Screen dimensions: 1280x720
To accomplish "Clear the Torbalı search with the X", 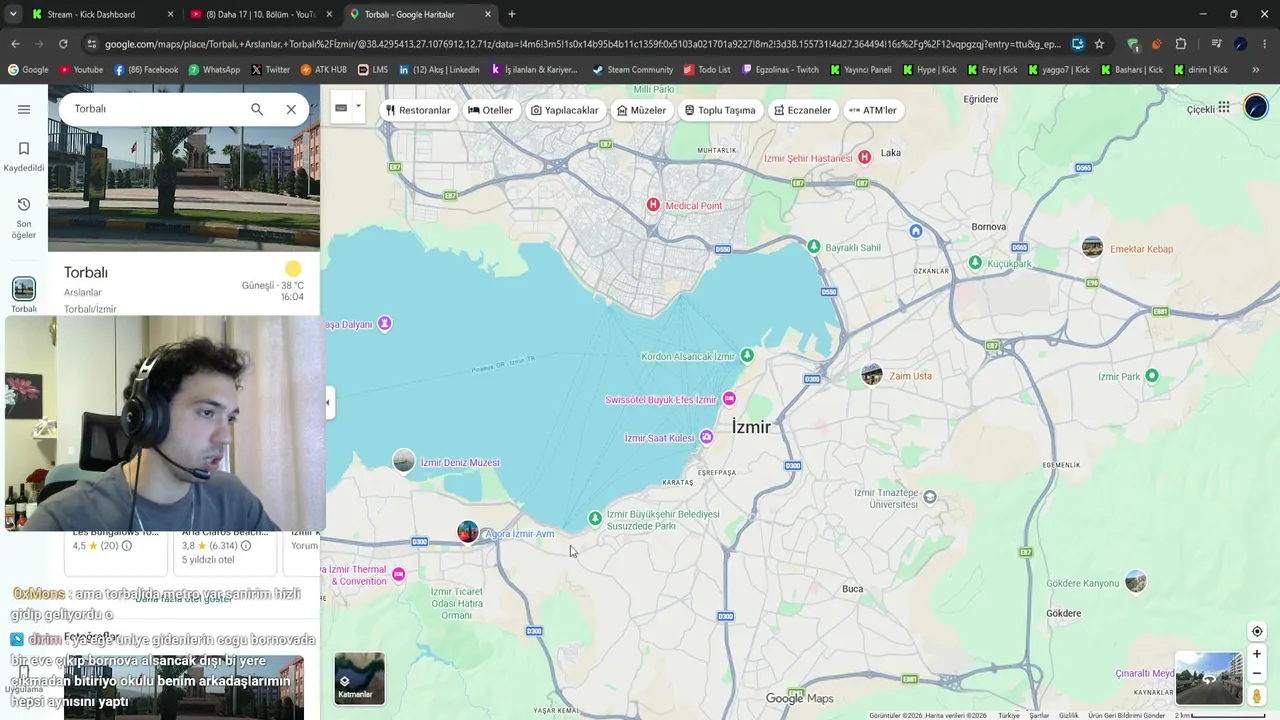I will pyautogui.click(x=291, y=109).
